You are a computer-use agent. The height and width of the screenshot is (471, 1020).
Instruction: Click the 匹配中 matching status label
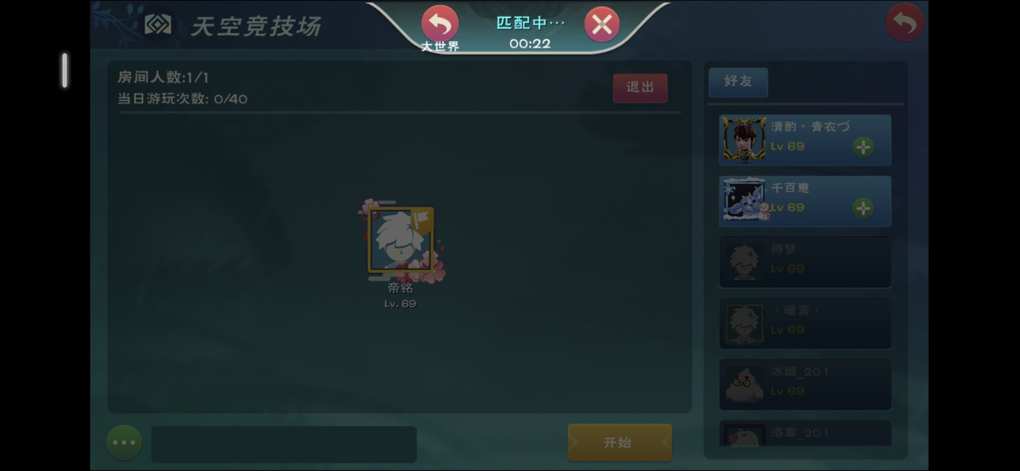530,23
